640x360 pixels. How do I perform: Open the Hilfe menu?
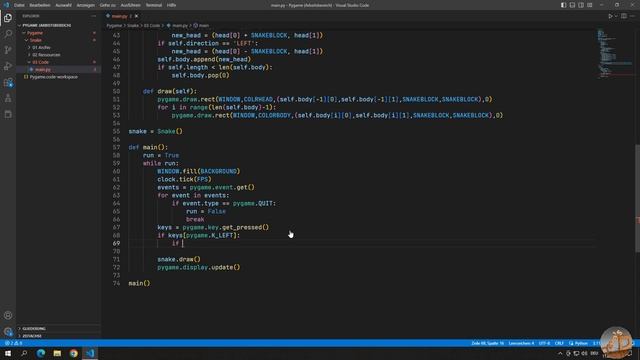click(x=171, y=5)
